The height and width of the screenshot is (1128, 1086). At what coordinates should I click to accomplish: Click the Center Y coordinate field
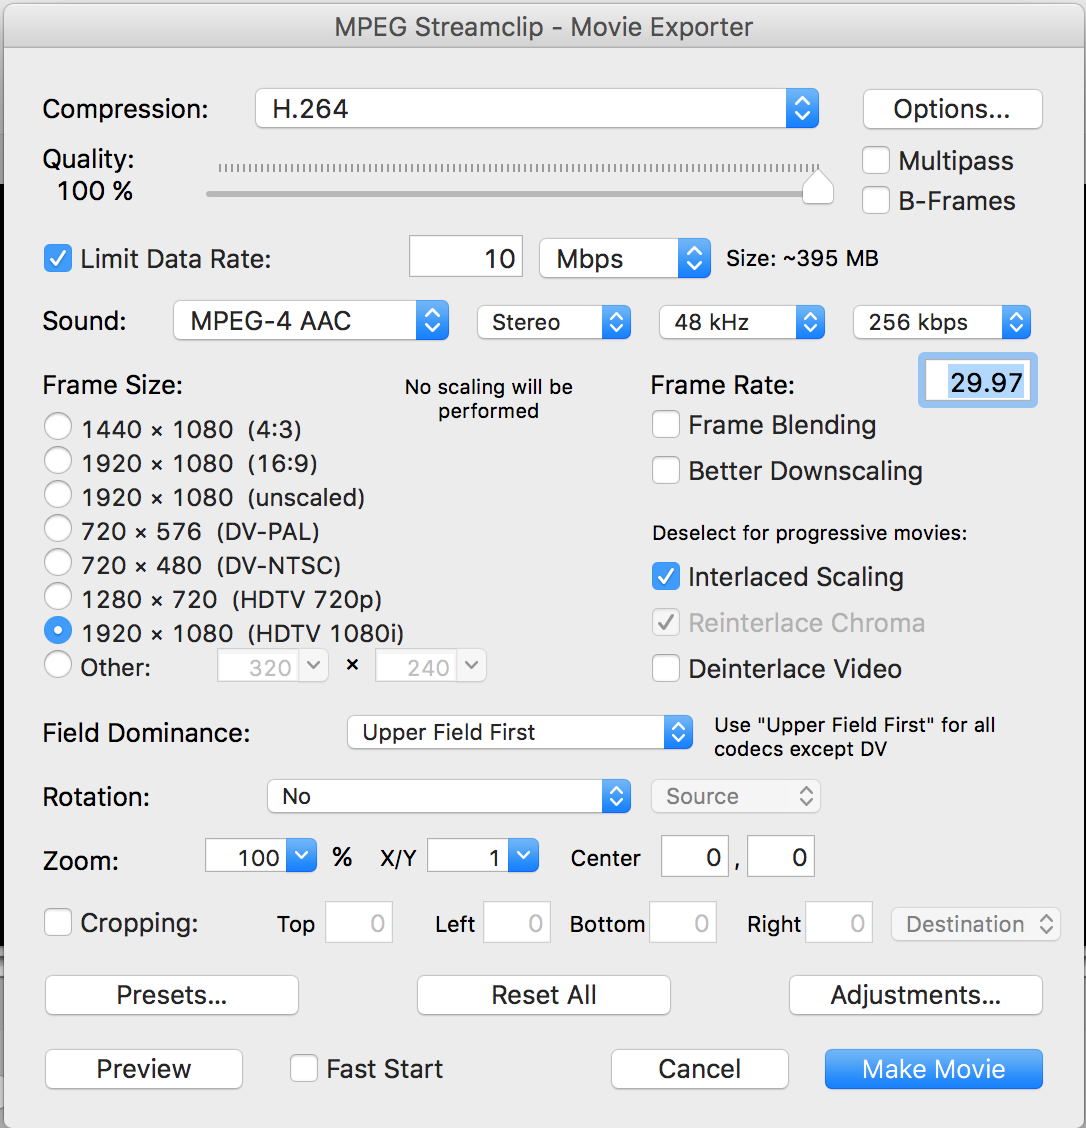point(781,856)
